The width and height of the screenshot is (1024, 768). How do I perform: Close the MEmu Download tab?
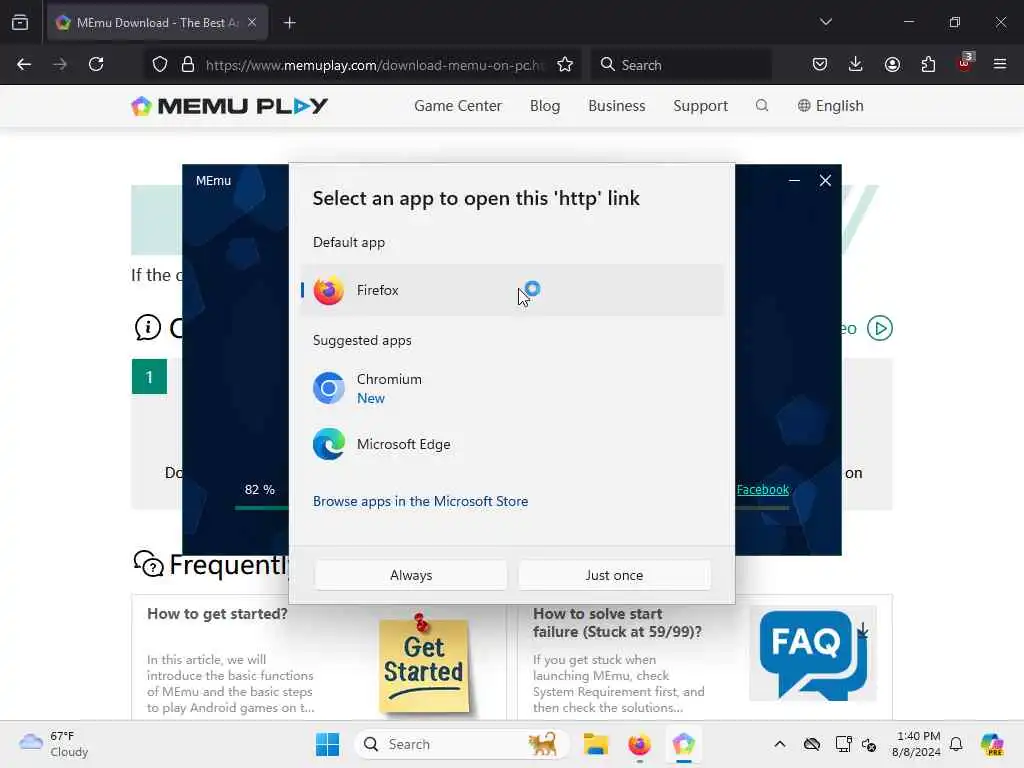pyautogui.click(x=252, y=22)
